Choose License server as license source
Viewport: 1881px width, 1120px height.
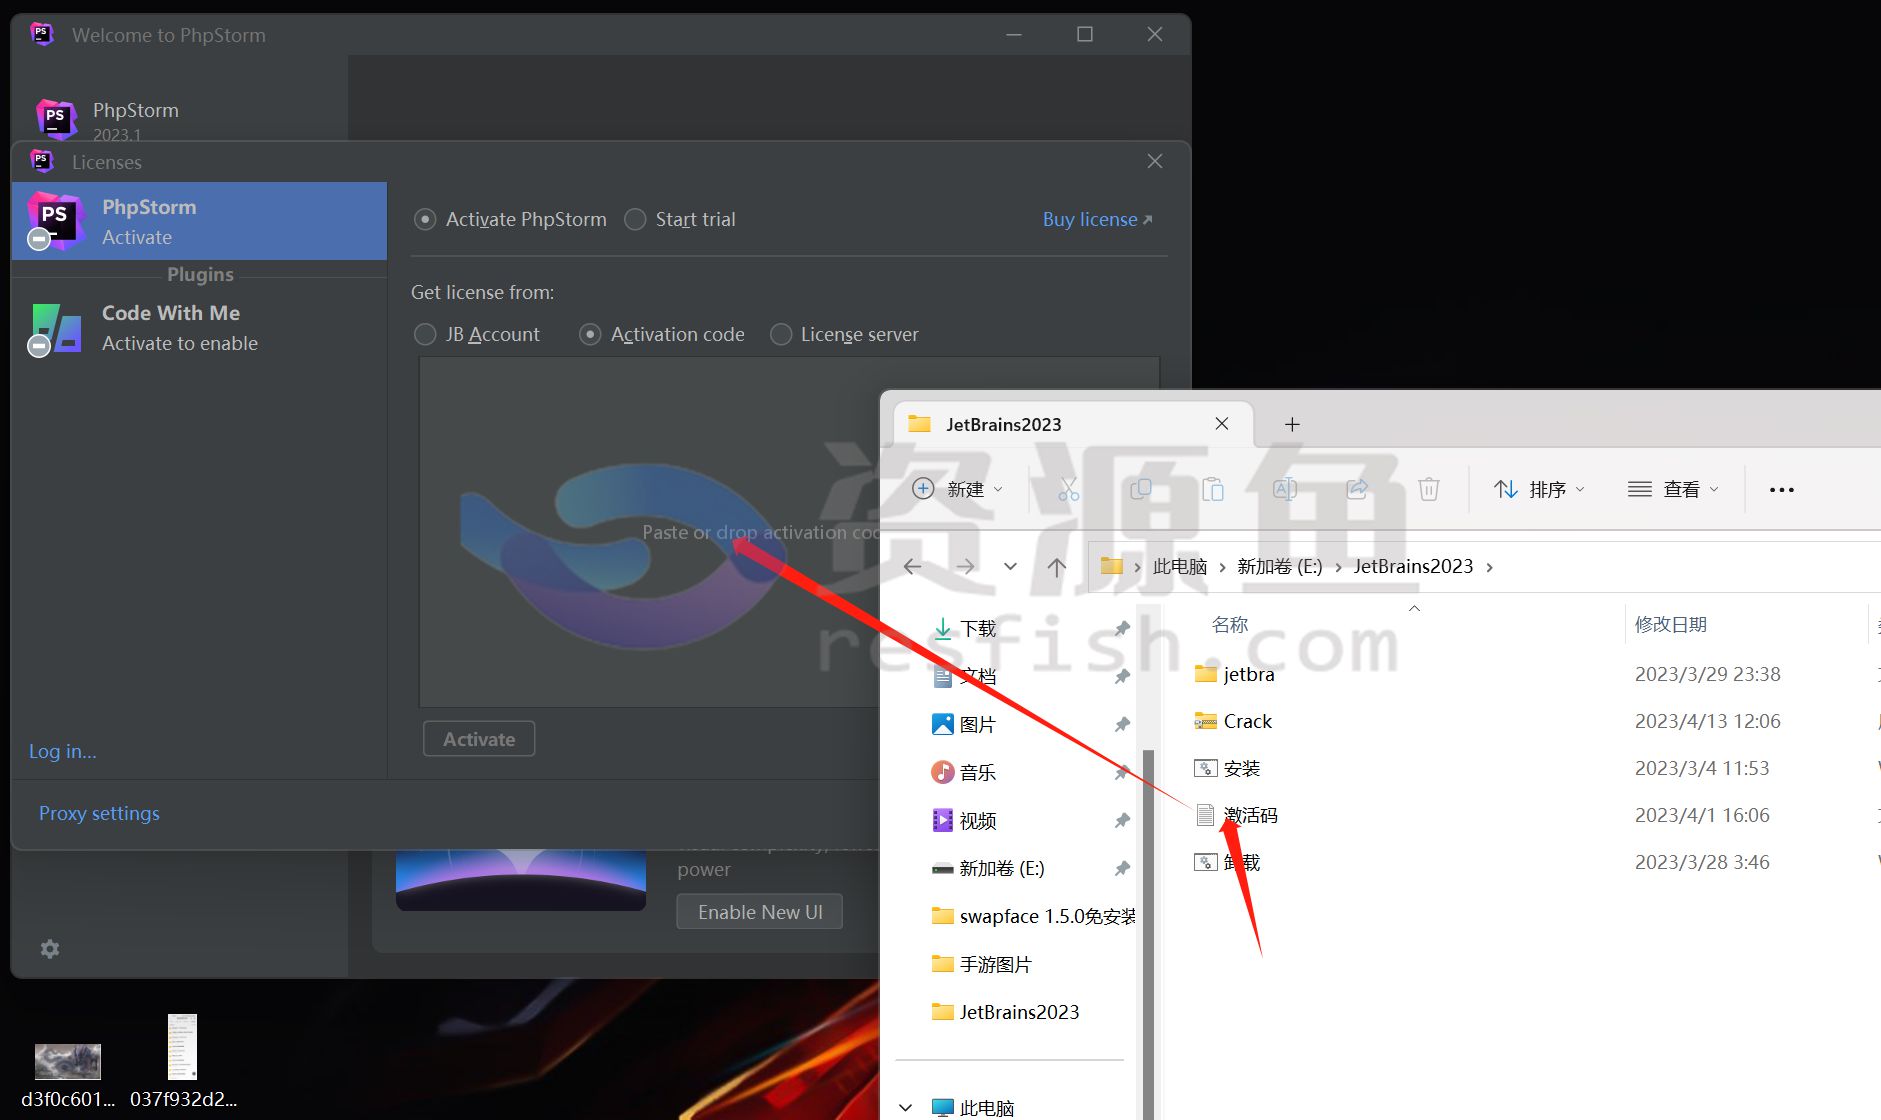tap(781, 334)
